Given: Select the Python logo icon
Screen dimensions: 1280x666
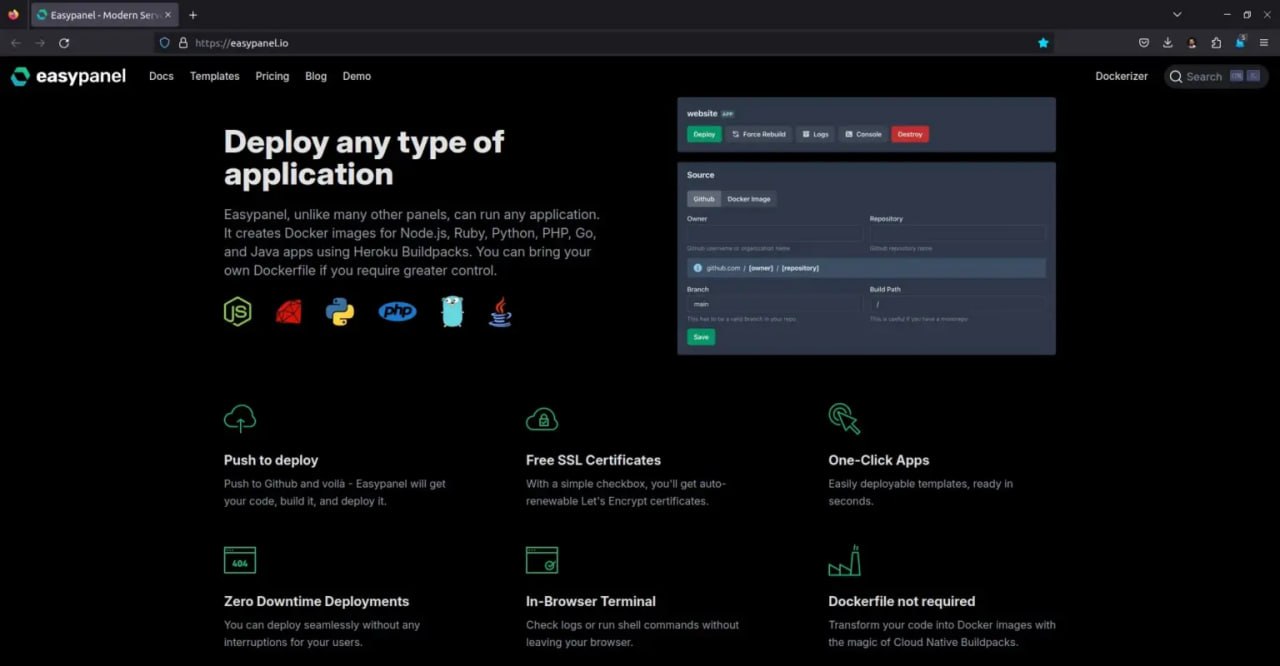Looking at the screenshot, I should tap(342, 311).
